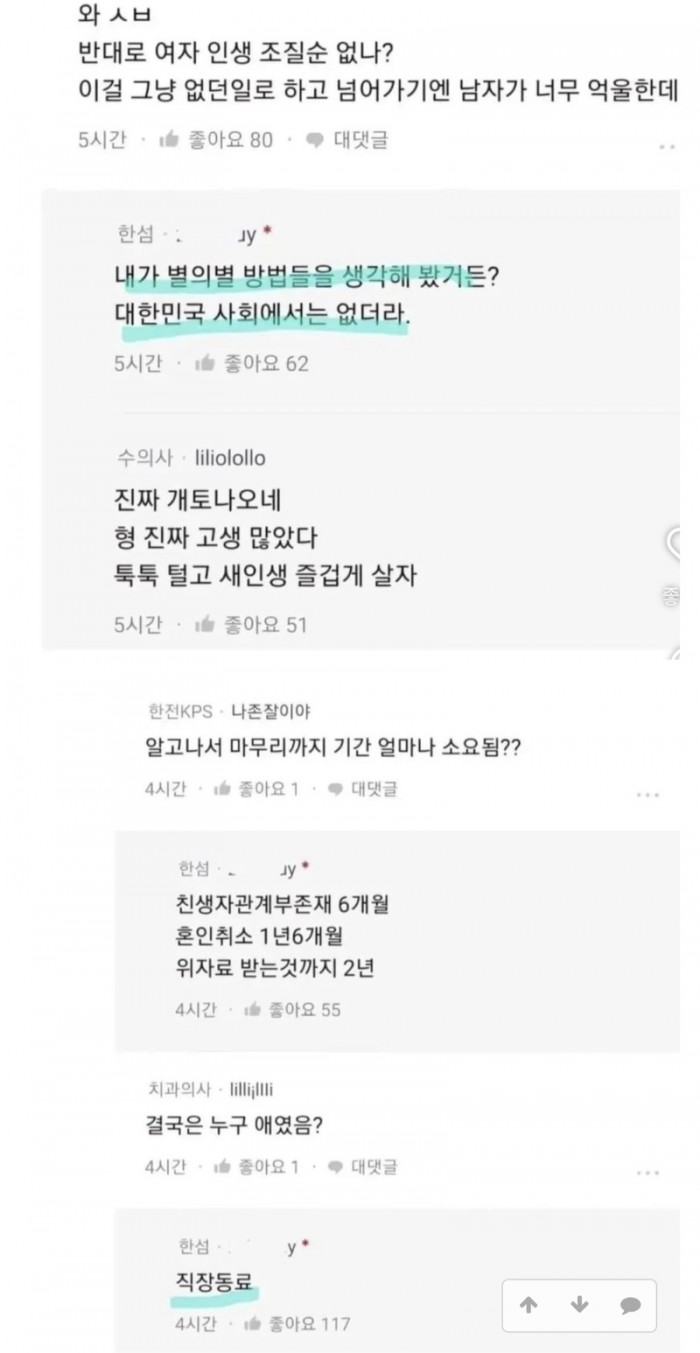Tap the 대댓글 reply icon beside 좋아요 80

tap(315, 140)
